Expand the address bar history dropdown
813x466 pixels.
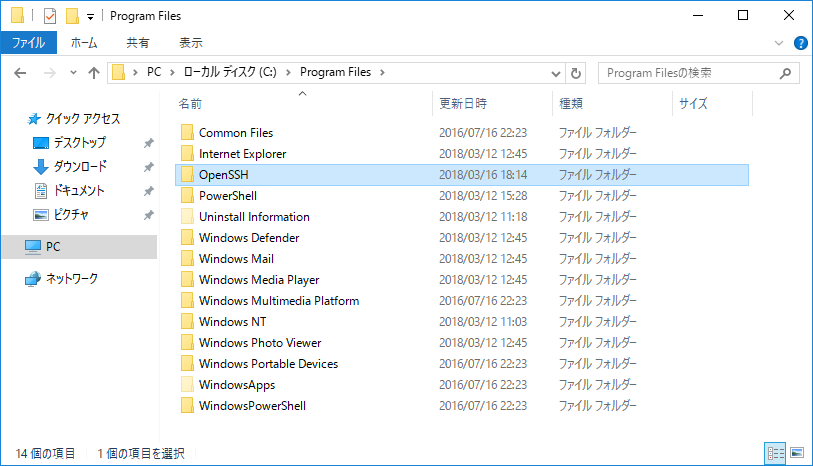click(x=556, y=74)
